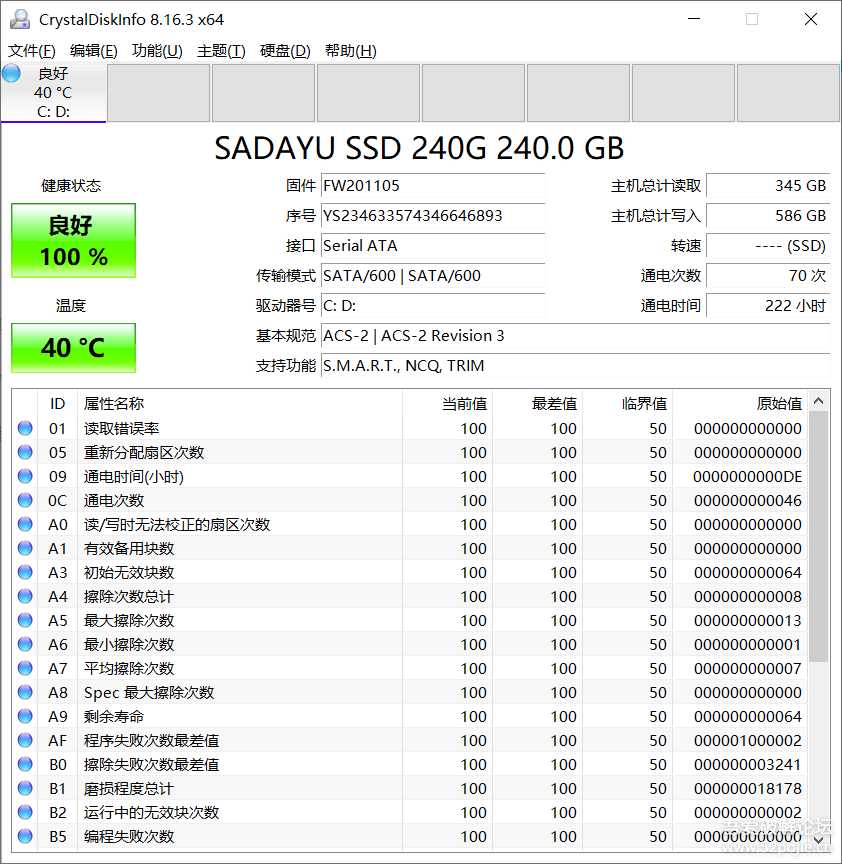Click blue status icon of 剩余寿命 row (A9)

(x=25, y=717)
